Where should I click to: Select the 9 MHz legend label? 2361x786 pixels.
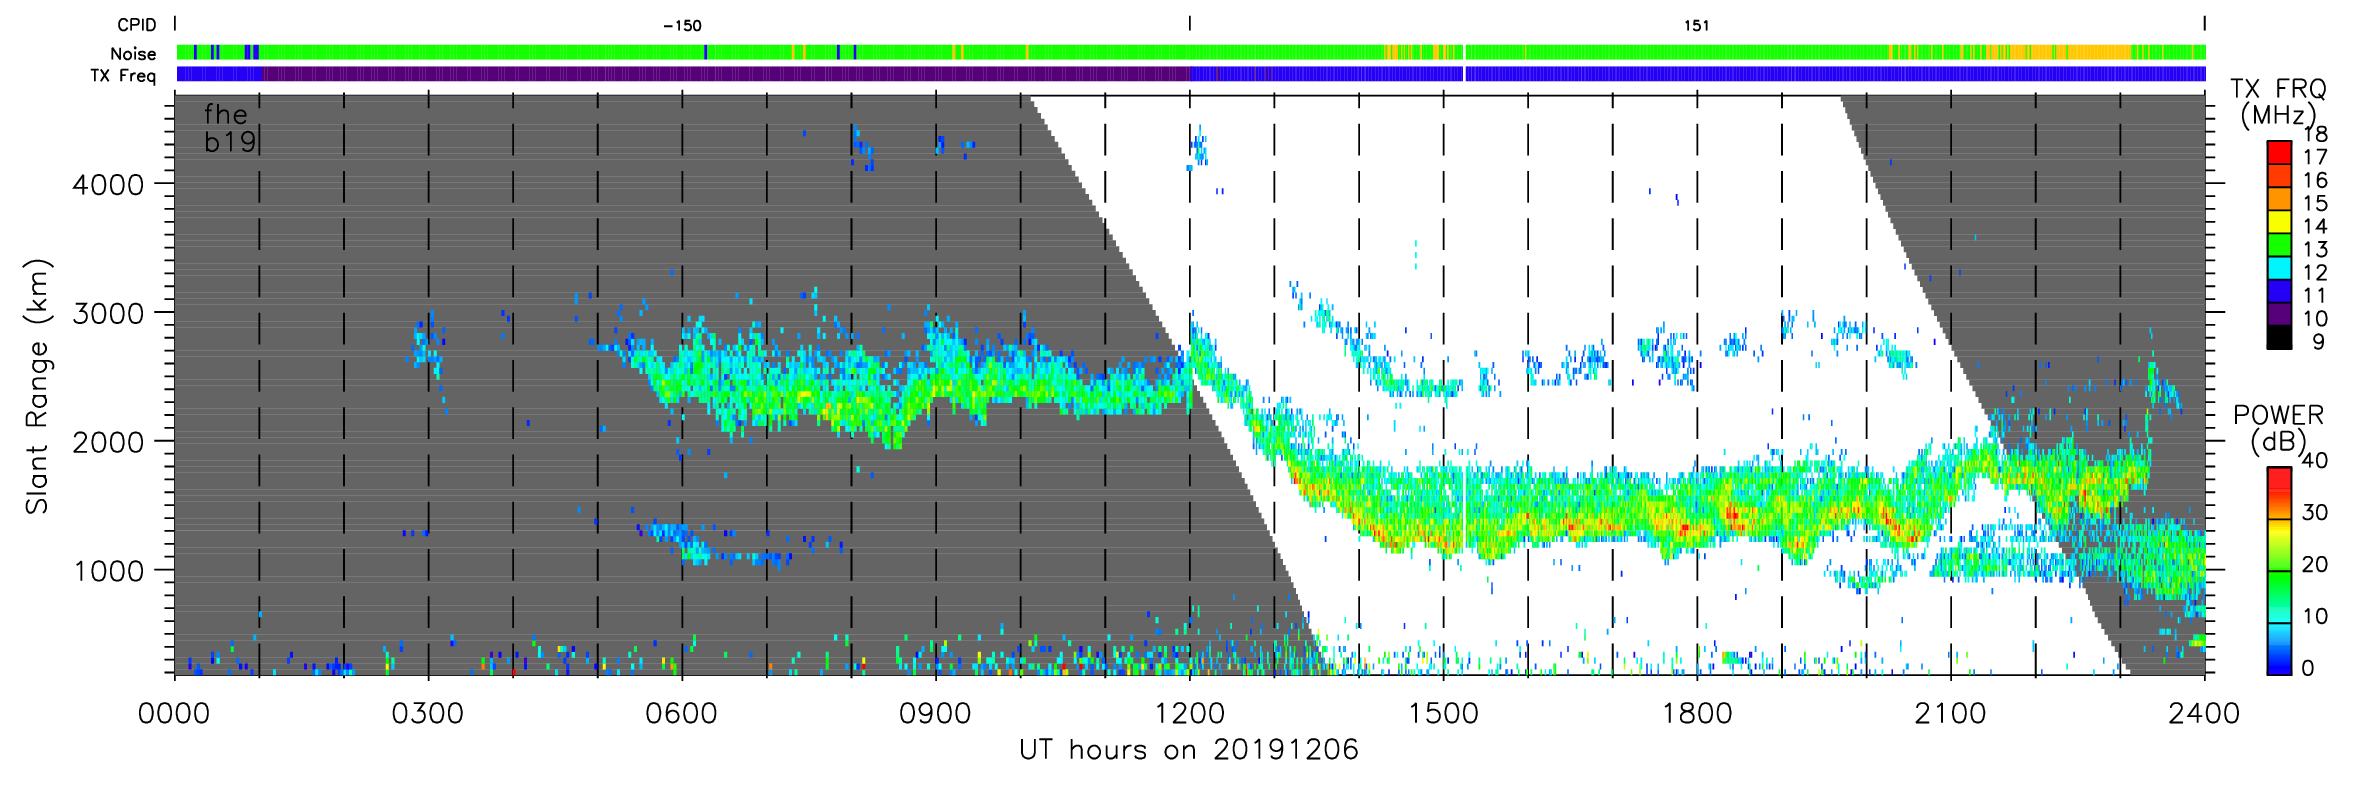tap(2318, 342)
